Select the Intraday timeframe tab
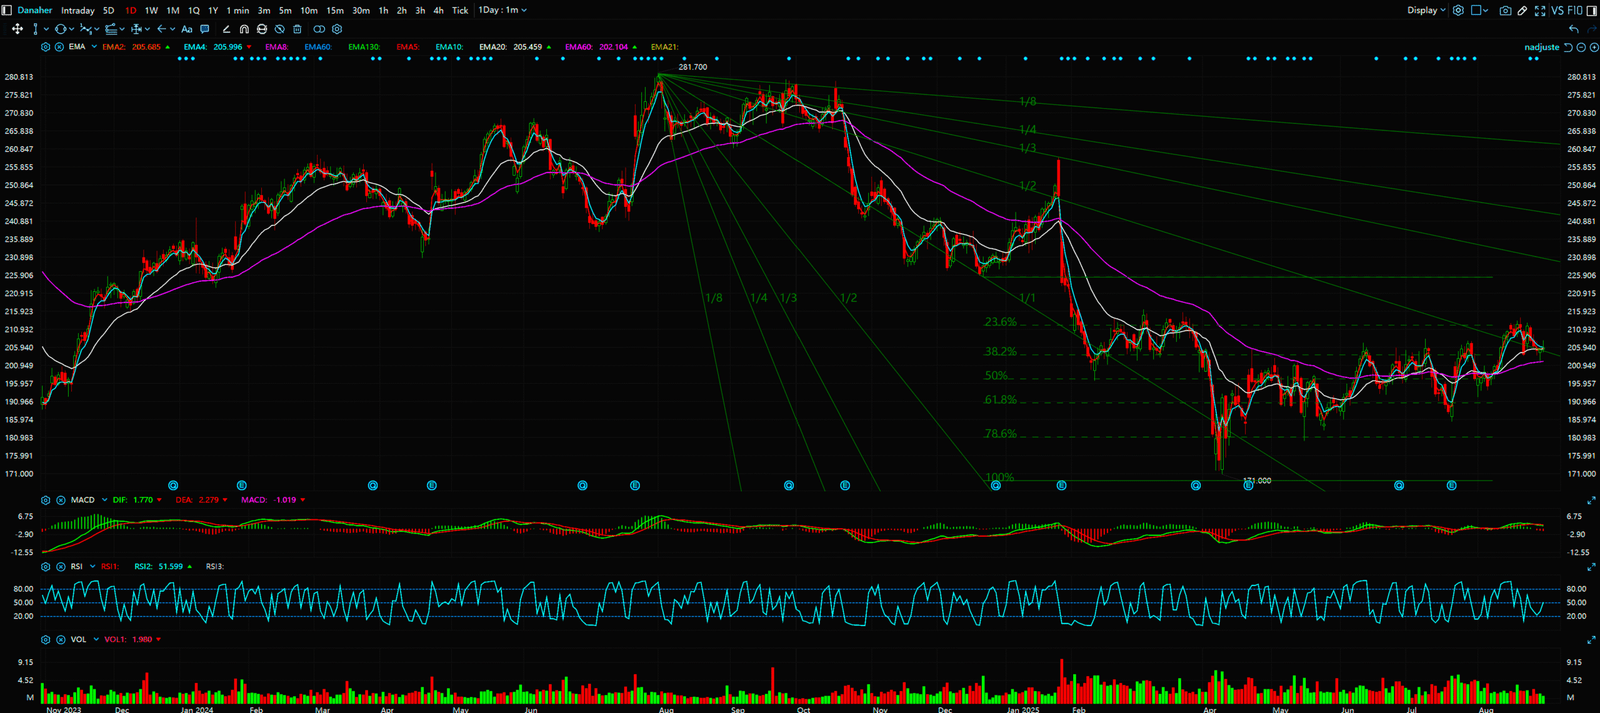 tap(78, 10)
